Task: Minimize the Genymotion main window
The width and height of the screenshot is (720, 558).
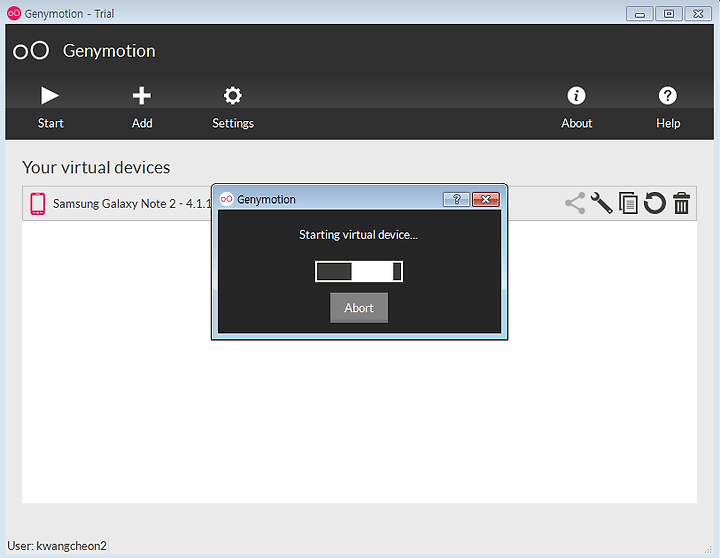Action: pyautogui.click(x=640, y=14)
